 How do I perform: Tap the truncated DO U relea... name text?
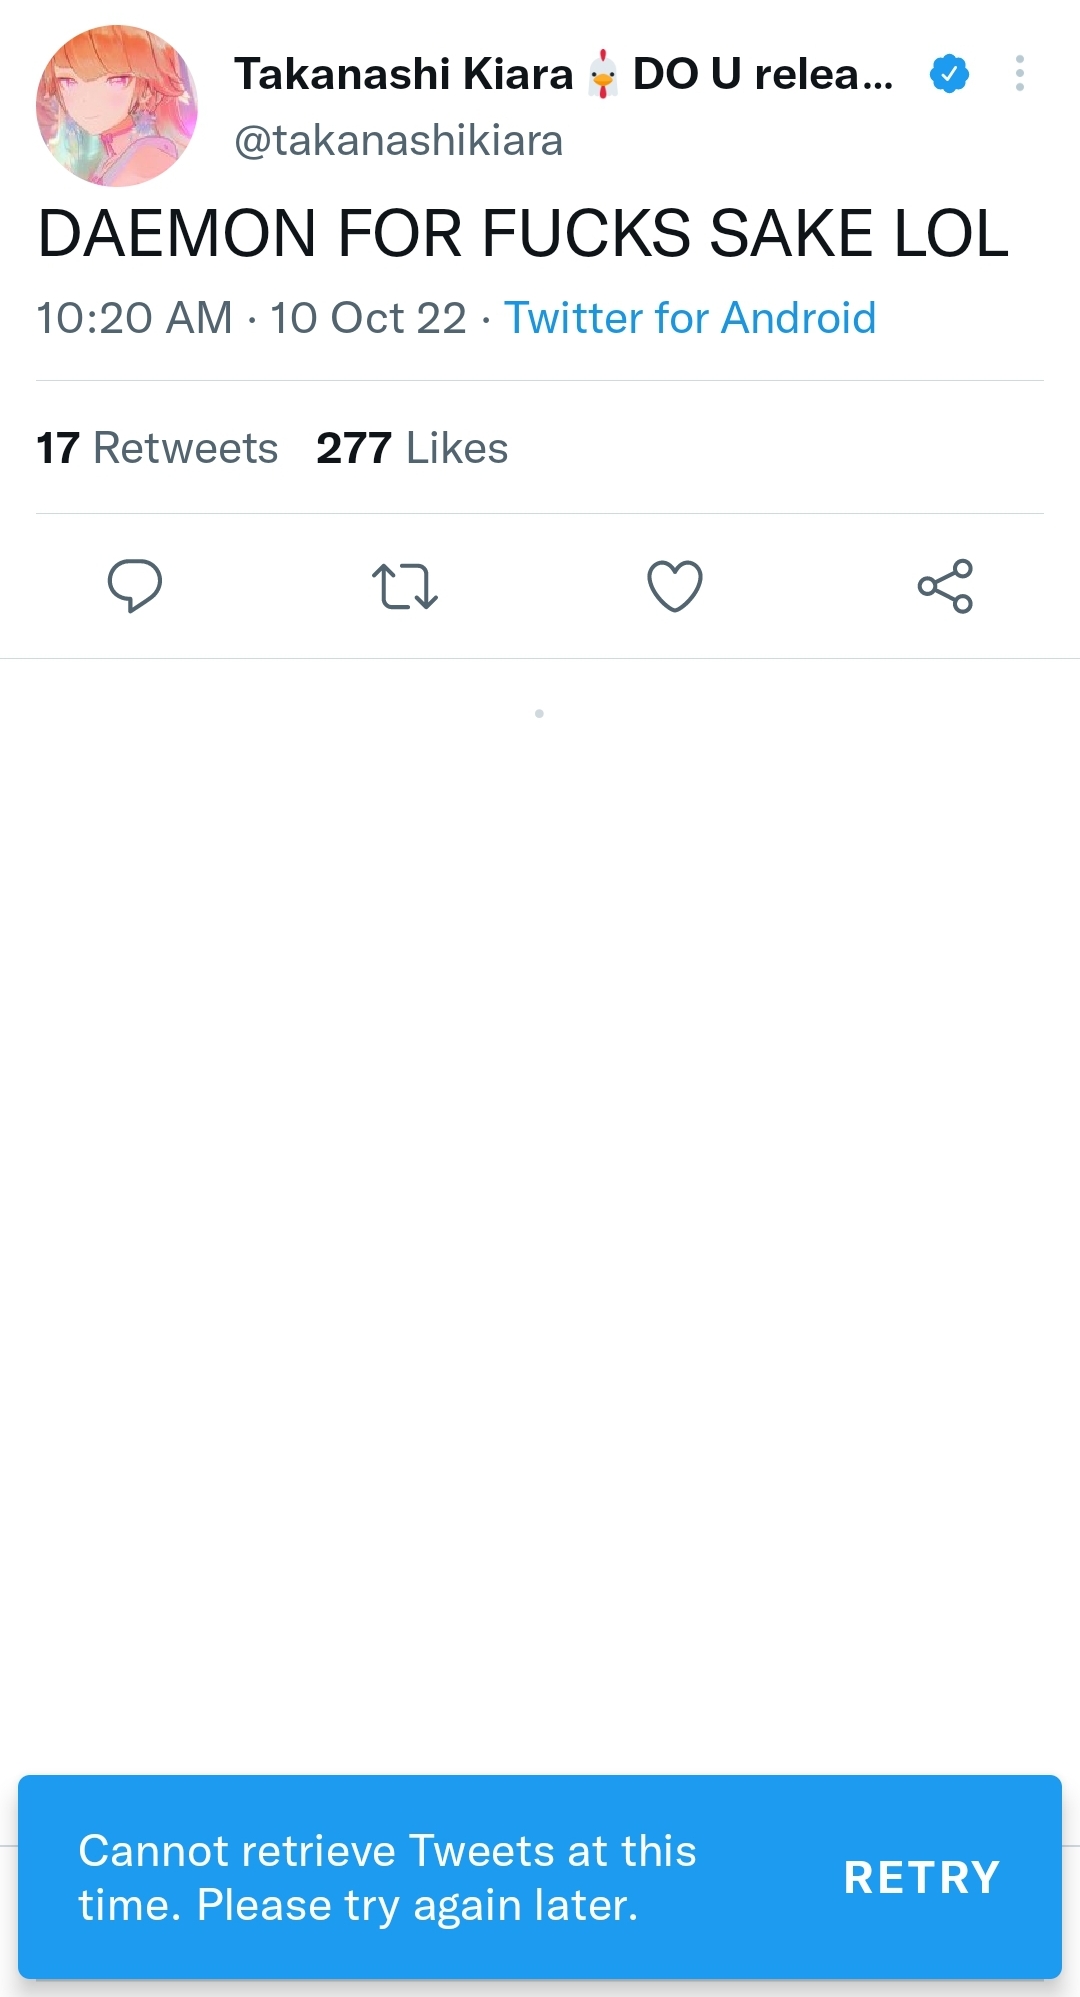coord(762,74)
